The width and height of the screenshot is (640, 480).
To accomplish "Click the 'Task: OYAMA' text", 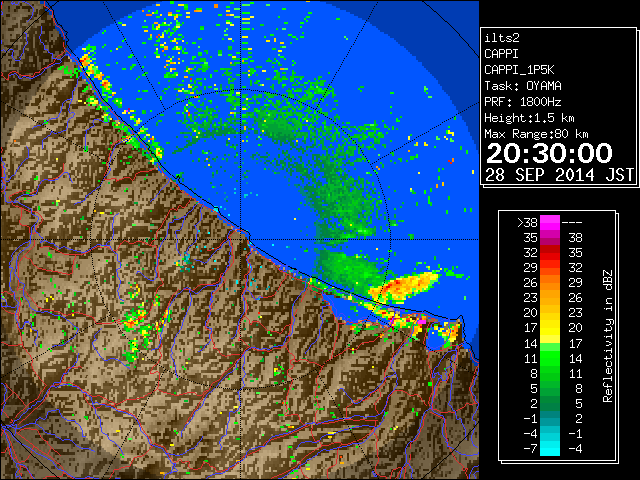I will point(523,86).
